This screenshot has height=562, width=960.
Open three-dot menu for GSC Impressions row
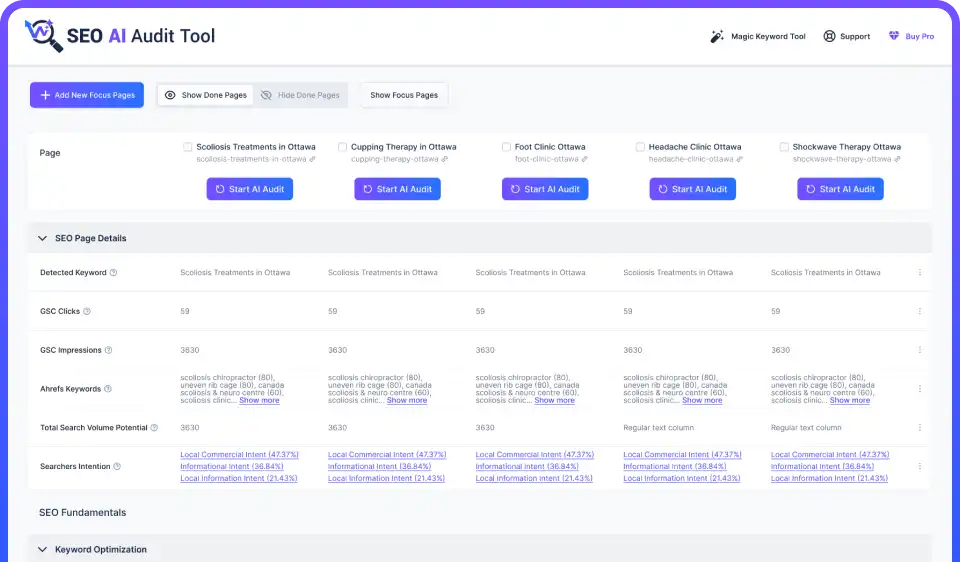[920, 350]
